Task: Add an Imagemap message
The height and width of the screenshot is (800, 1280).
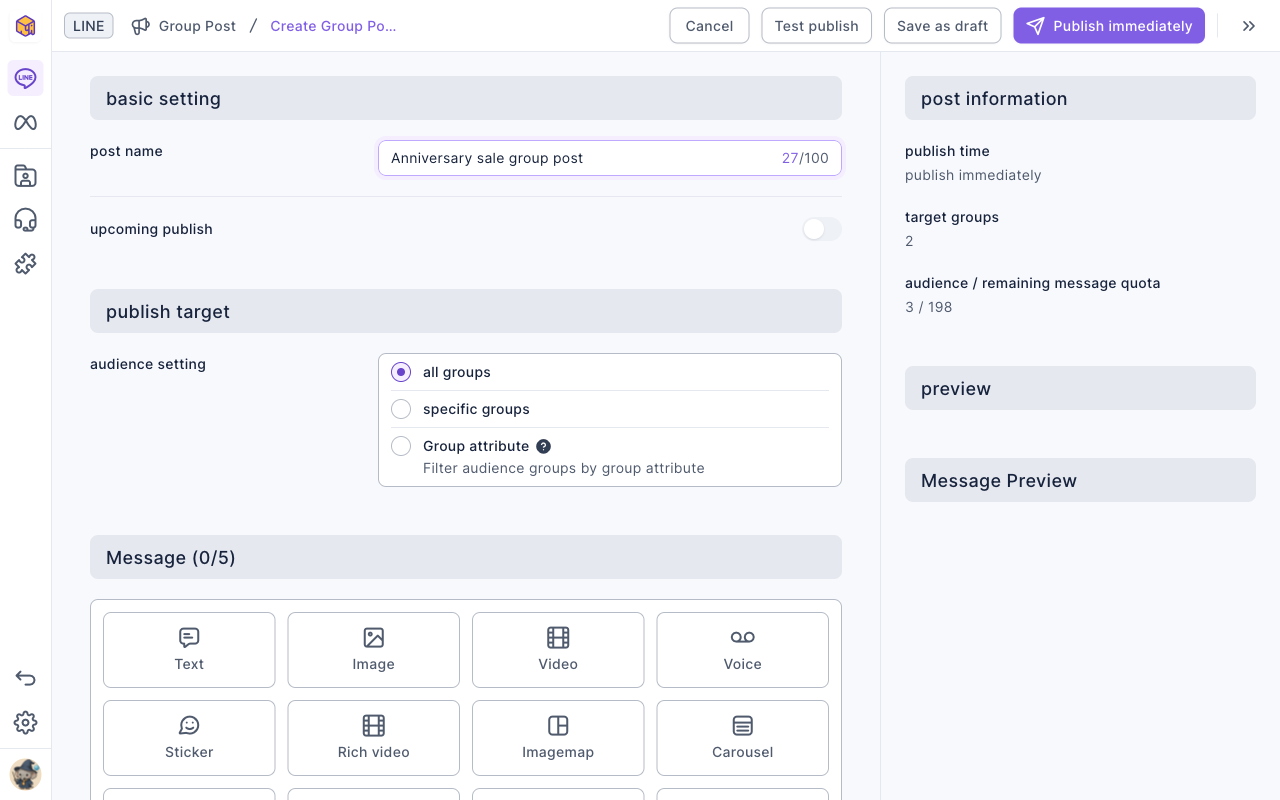Action: click(x=558, y=738)
